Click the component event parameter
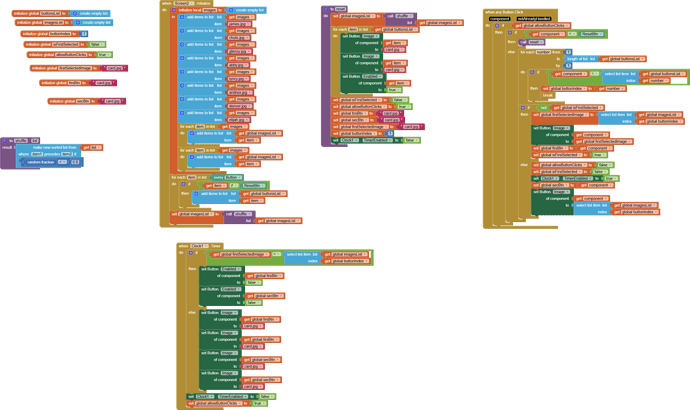The width and height of the screenshot is (690, 410). coord(499,19)
